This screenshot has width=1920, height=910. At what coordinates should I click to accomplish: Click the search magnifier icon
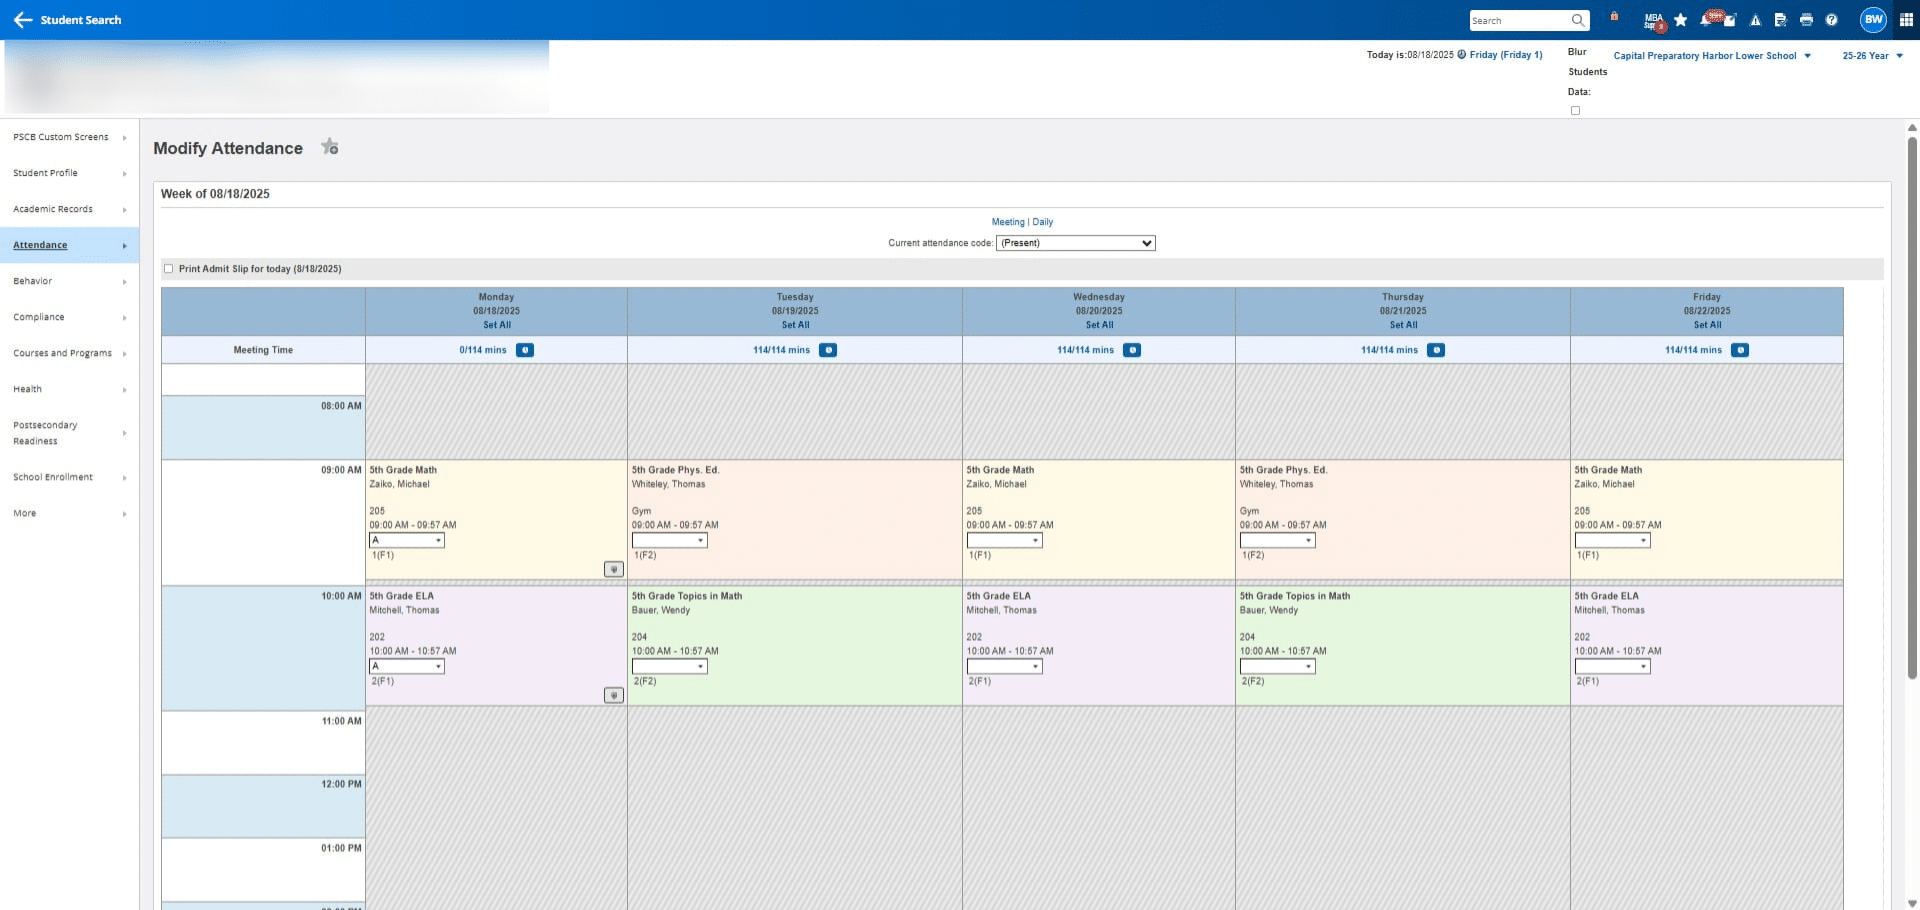click(1577, 20)
